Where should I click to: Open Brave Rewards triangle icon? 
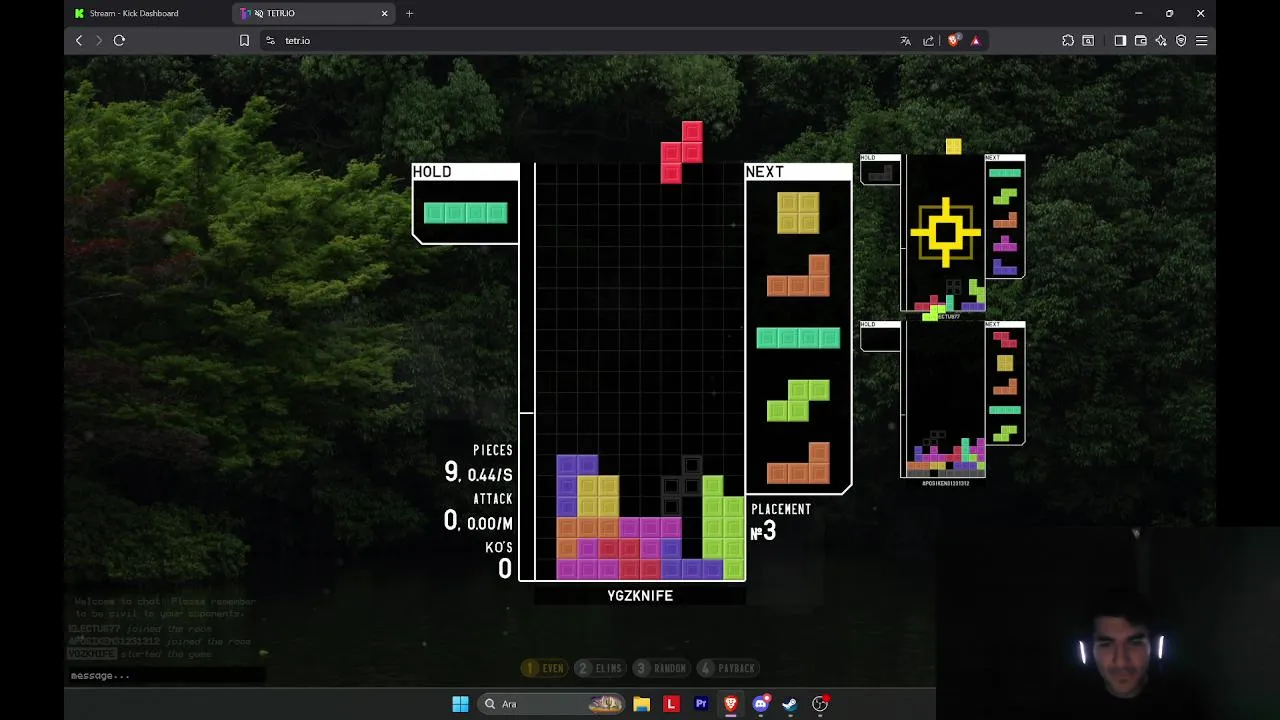(975, 40)
